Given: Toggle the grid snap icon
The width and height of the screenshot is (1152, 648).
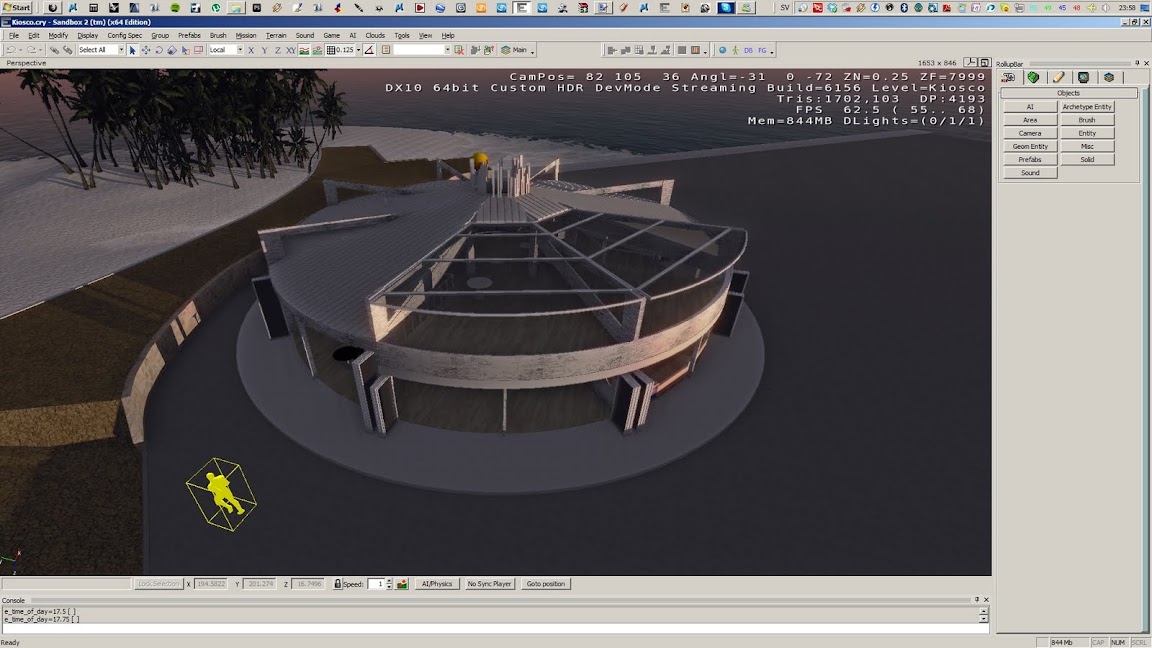Looking at the screenshot, I should pyautogui.click(x=331, y=50).
